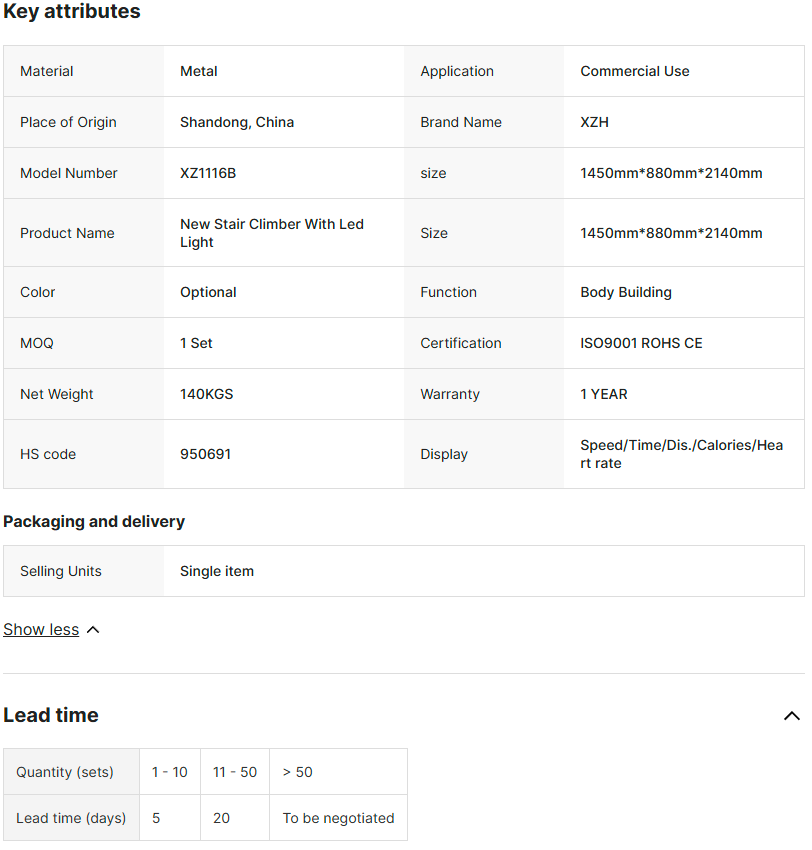The height and width of the screenshot is (850, 812).
Task: Select the Selling Units value Single item
Action: (x=217, y=571)
